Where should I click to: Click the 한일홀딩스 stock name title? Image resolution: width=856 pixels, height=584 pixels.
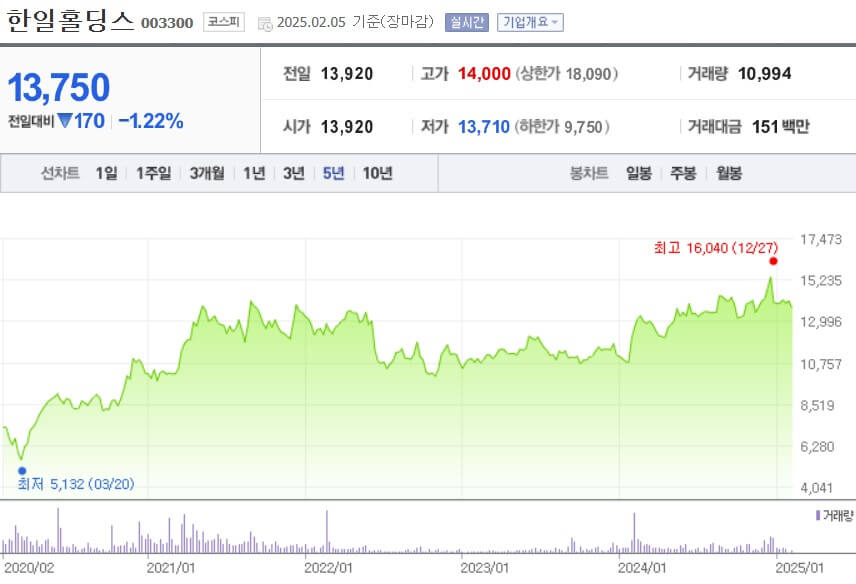pyautogui.click(x=70, y=21)
